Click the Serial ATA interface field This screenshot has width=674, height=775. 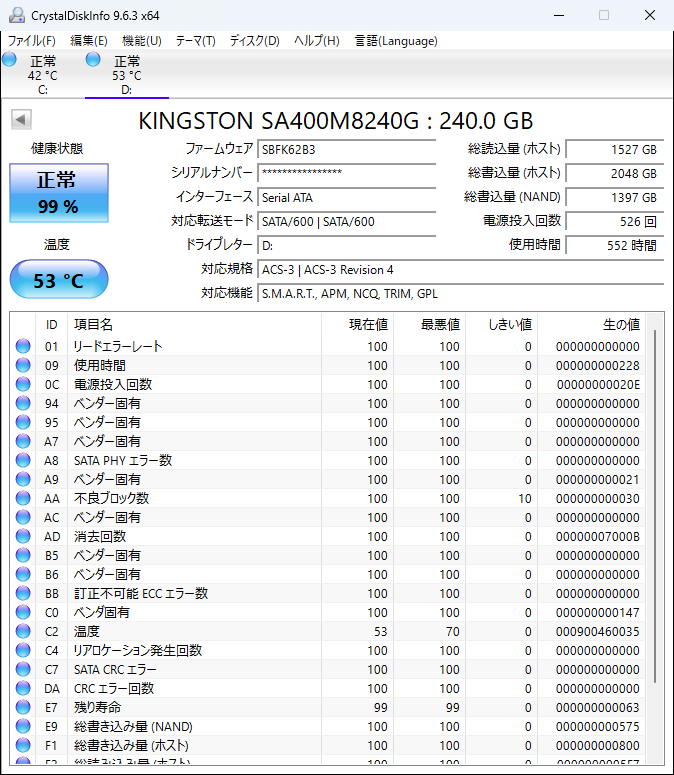pos(346,197)
